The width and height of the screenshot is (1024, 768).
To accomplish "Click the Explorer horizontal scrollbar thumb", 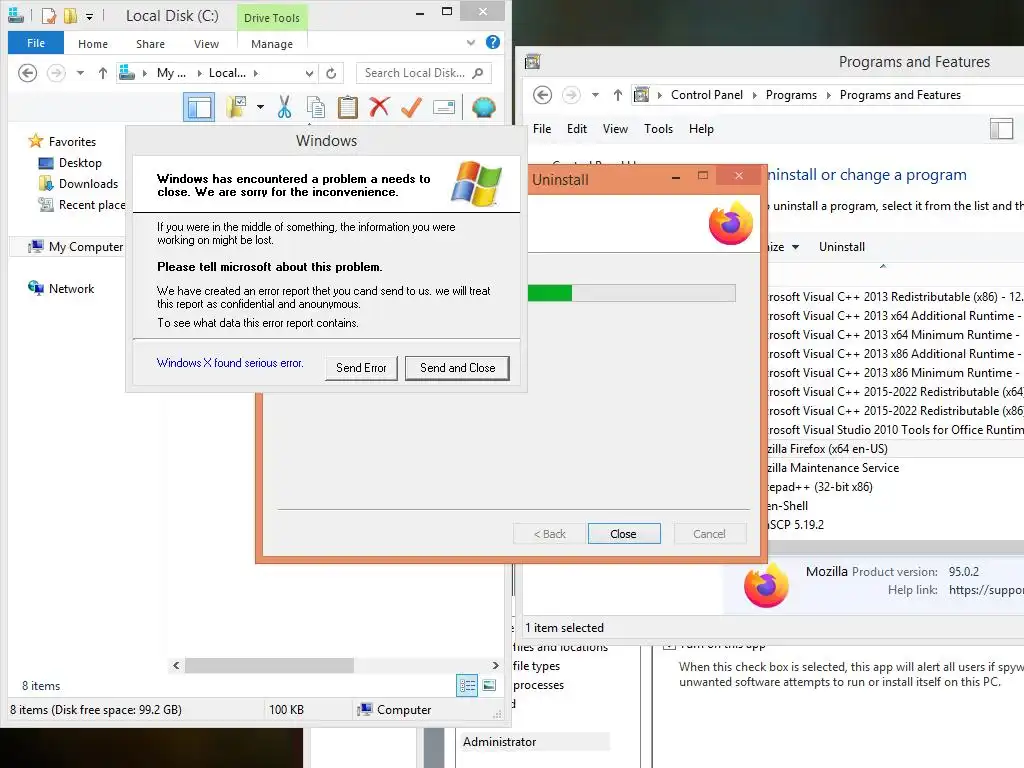I will point(269,665).
